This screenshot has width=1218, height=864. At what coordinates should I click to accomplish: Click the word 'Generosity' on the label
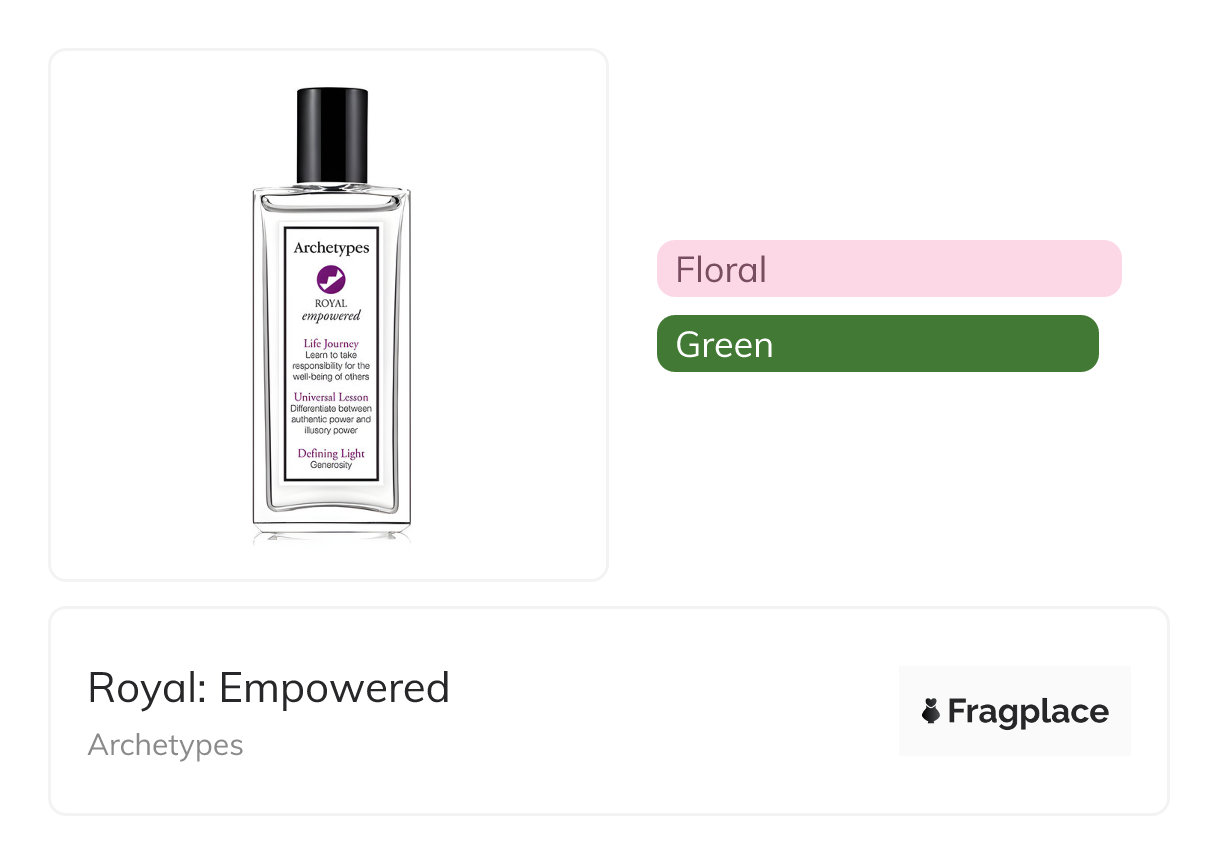(331, 465)
